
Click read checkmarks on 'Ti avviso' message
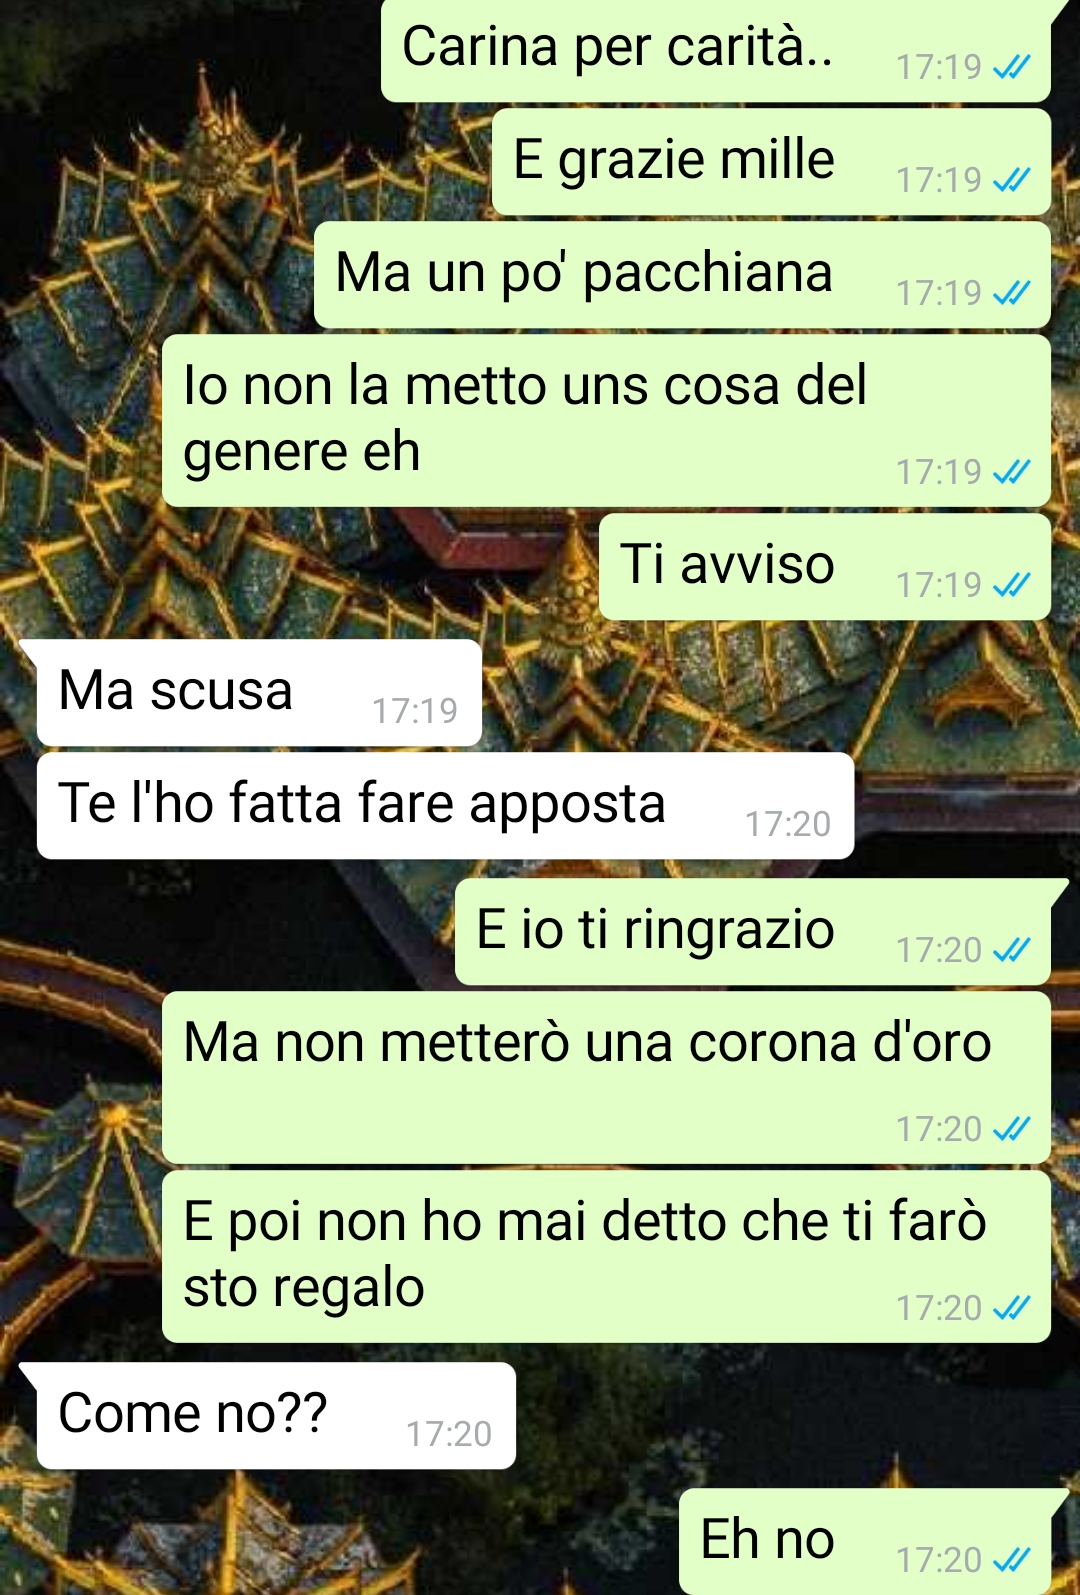pos(1011,585)
